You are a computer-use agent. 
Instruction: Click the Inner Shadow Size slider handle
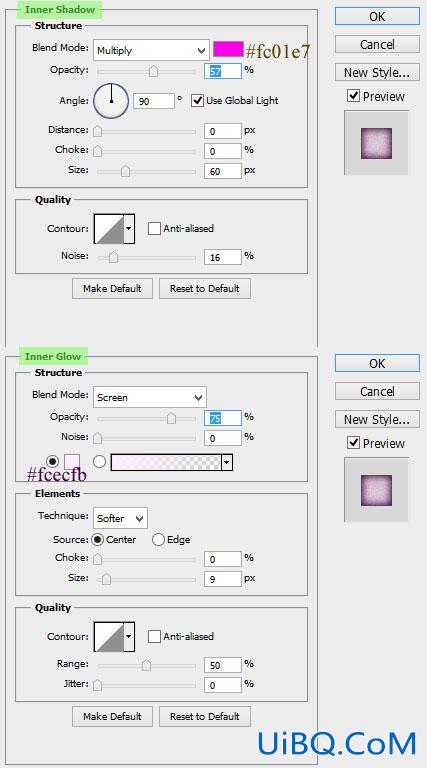coord(125,170)
